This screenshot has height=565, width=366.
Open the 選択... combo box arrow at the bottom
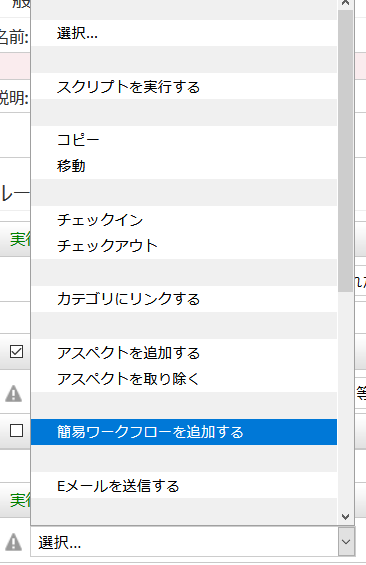click(x=346, y=542)
